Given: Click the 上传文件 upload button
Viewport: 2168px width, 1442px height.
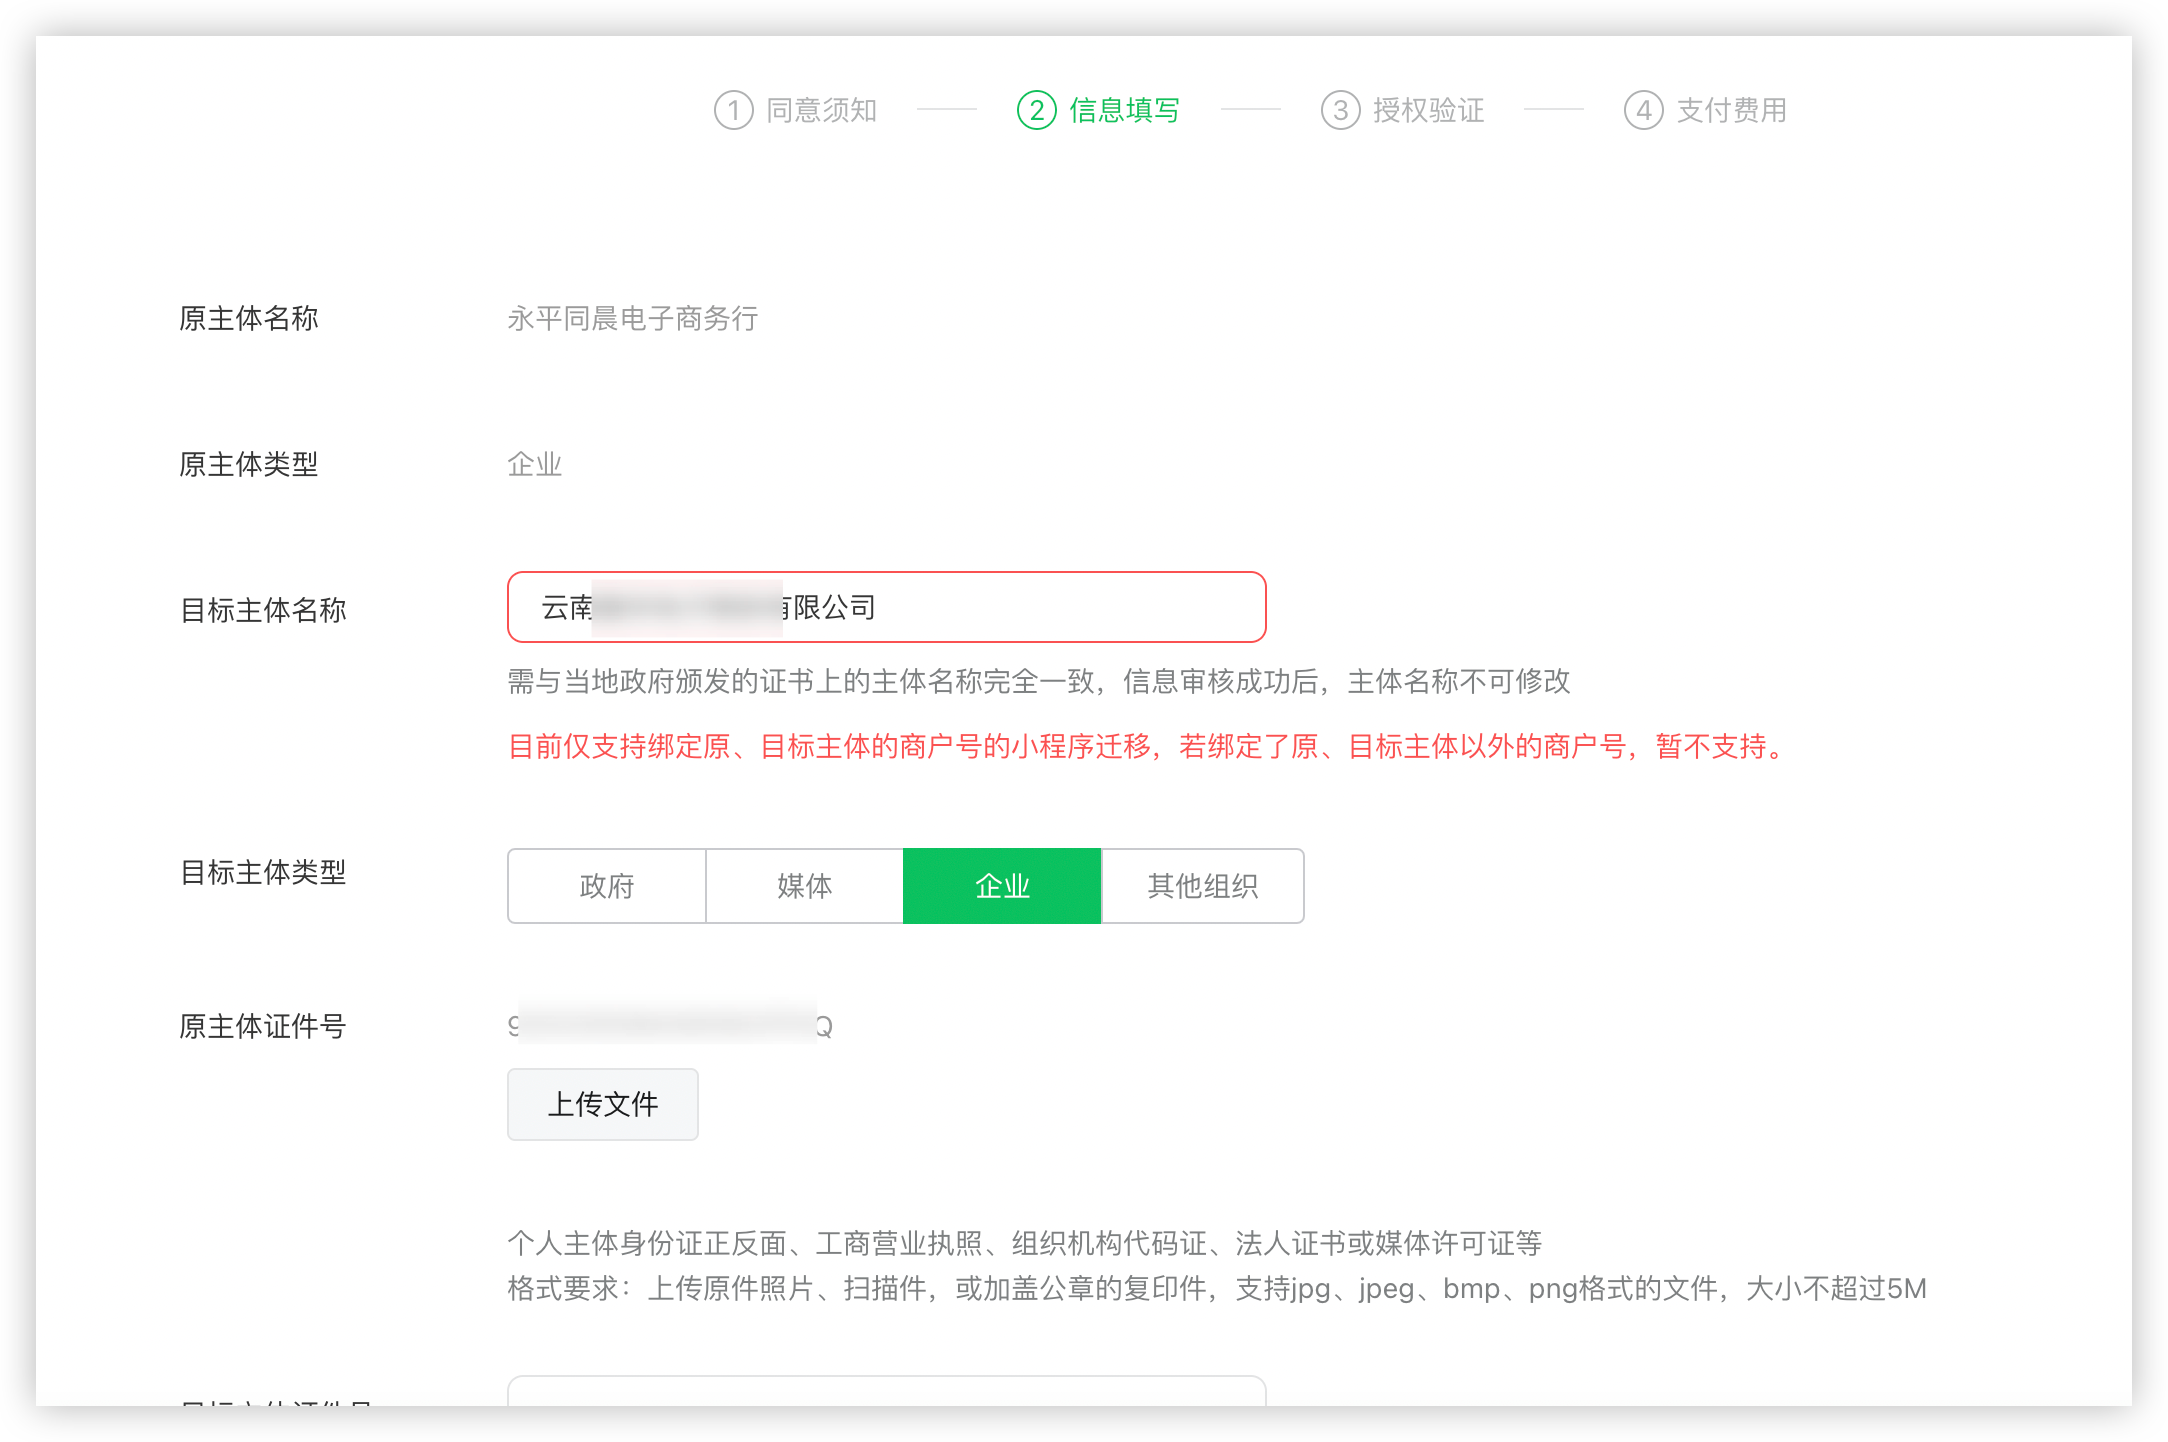Looking at the screenshot, I should click(x=603, y=1104).
